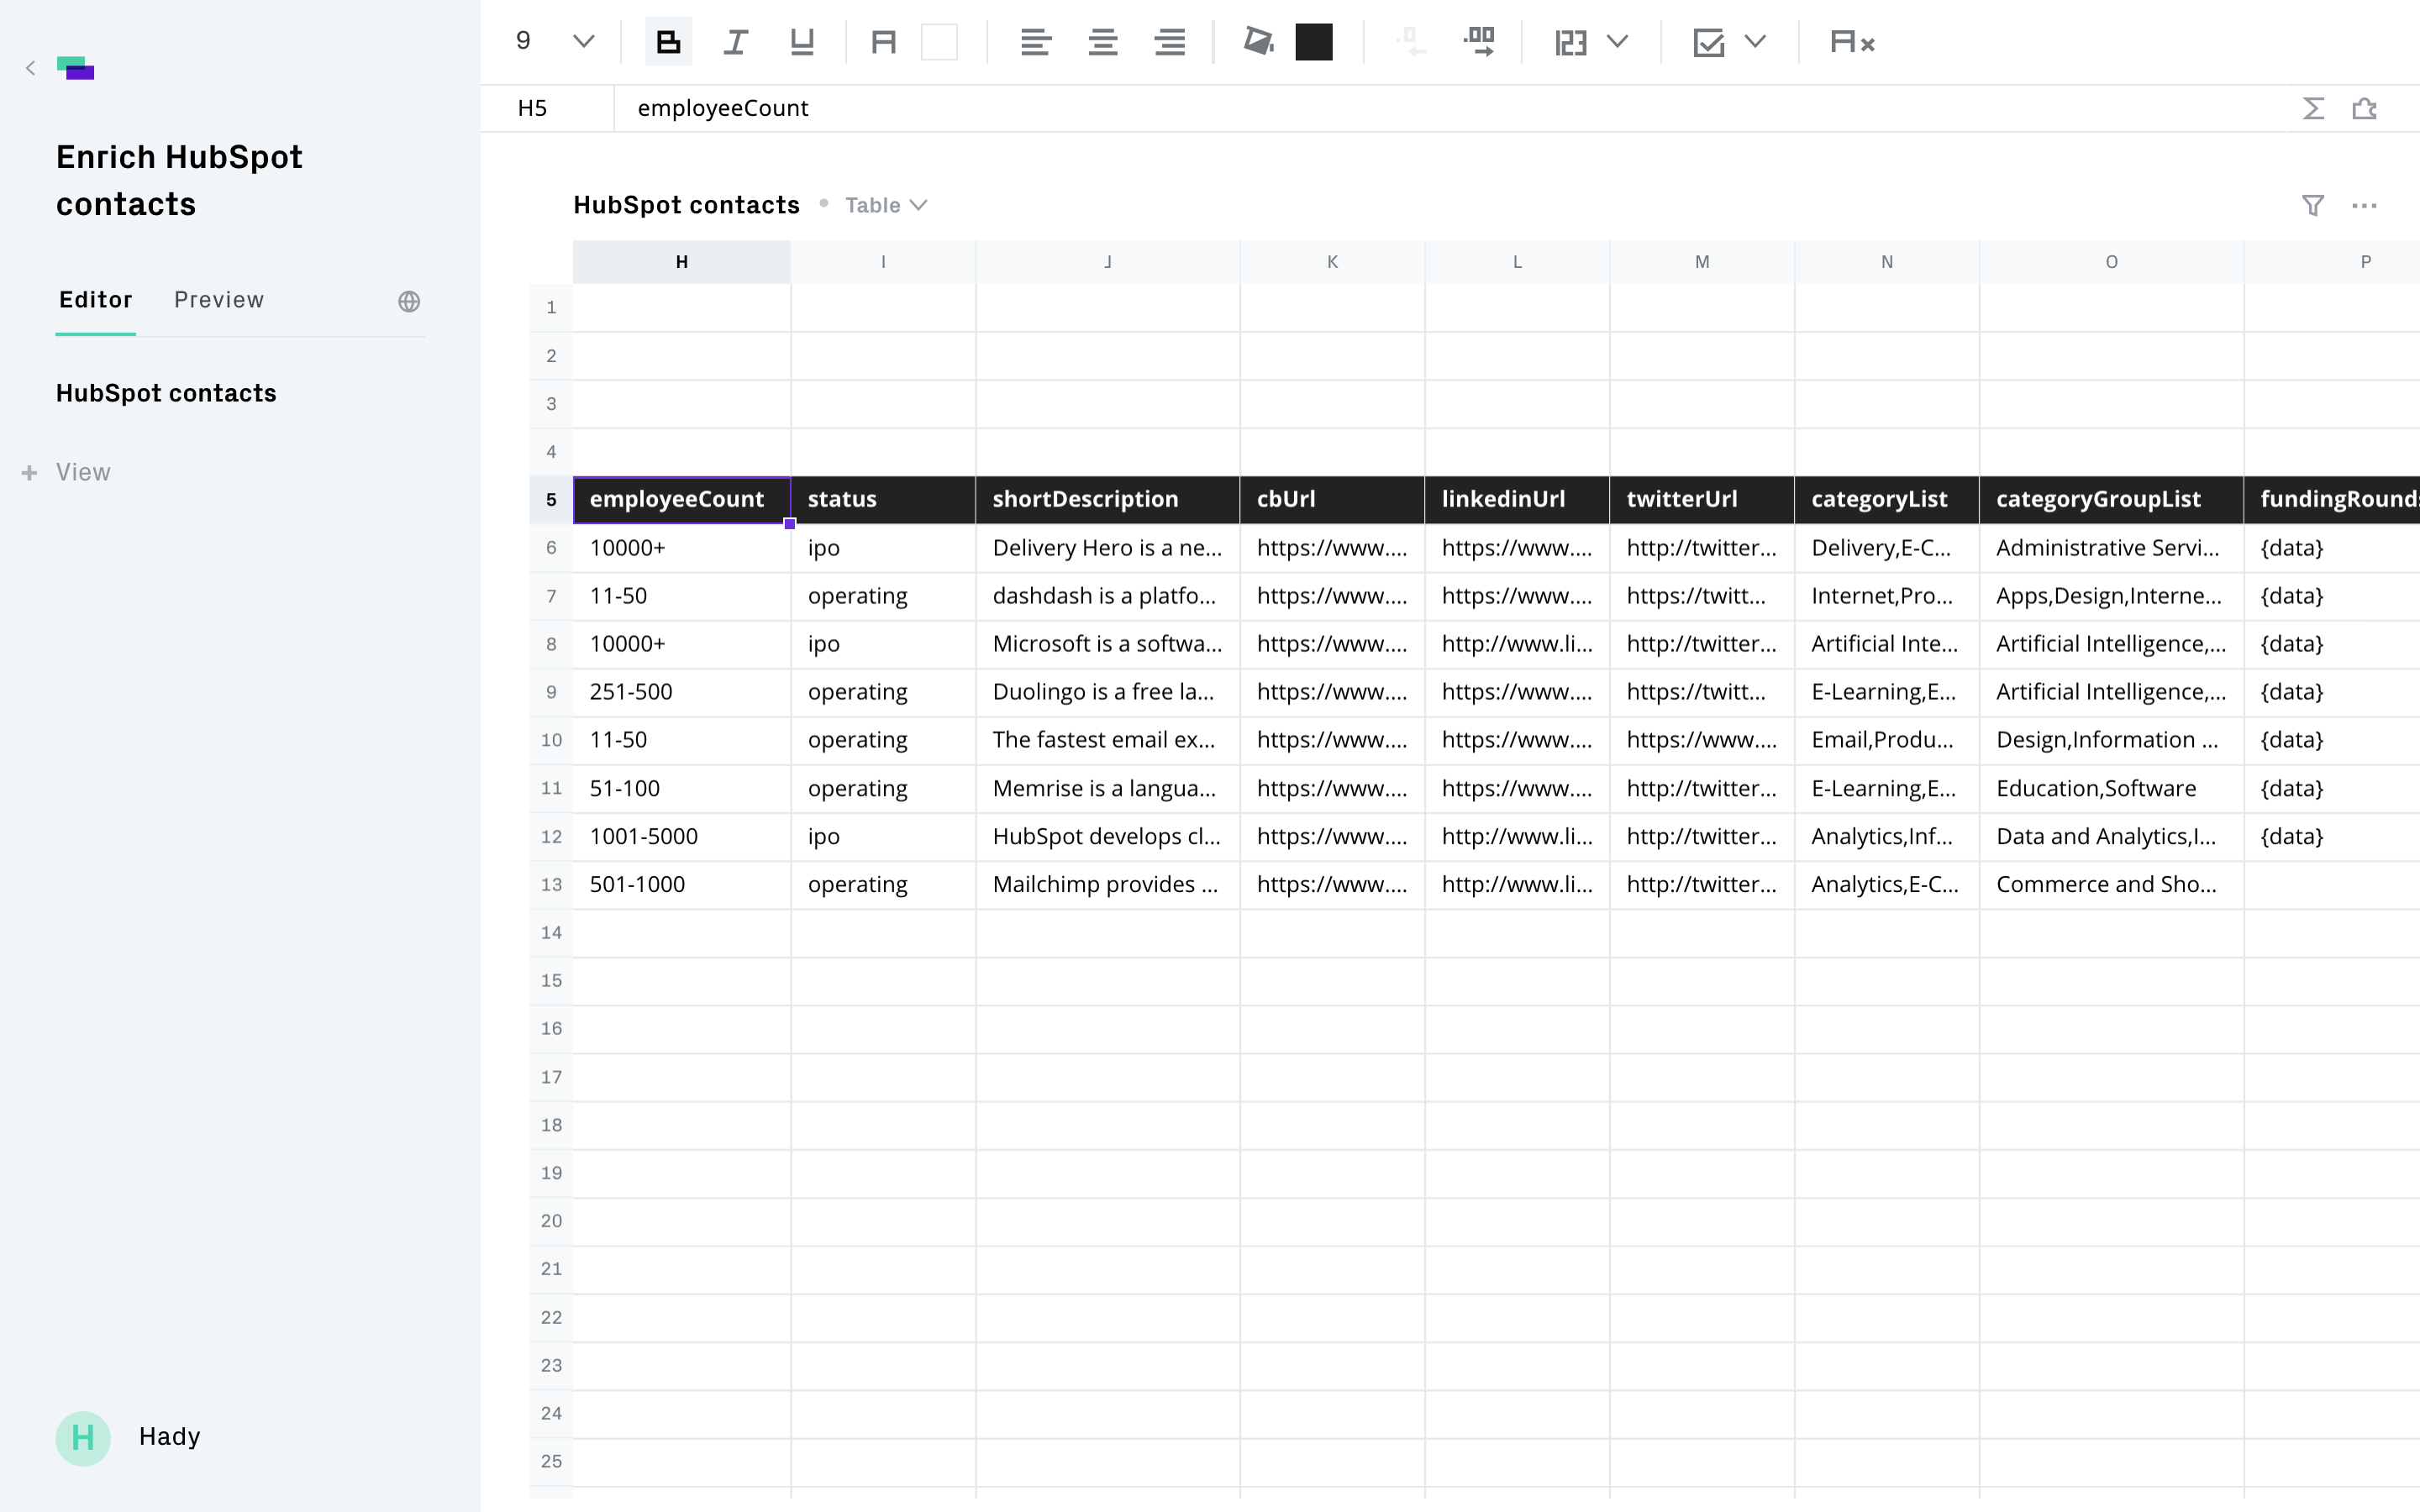Open the black fill color swatch
2420x1512 pixels.
click(1313, 42)
